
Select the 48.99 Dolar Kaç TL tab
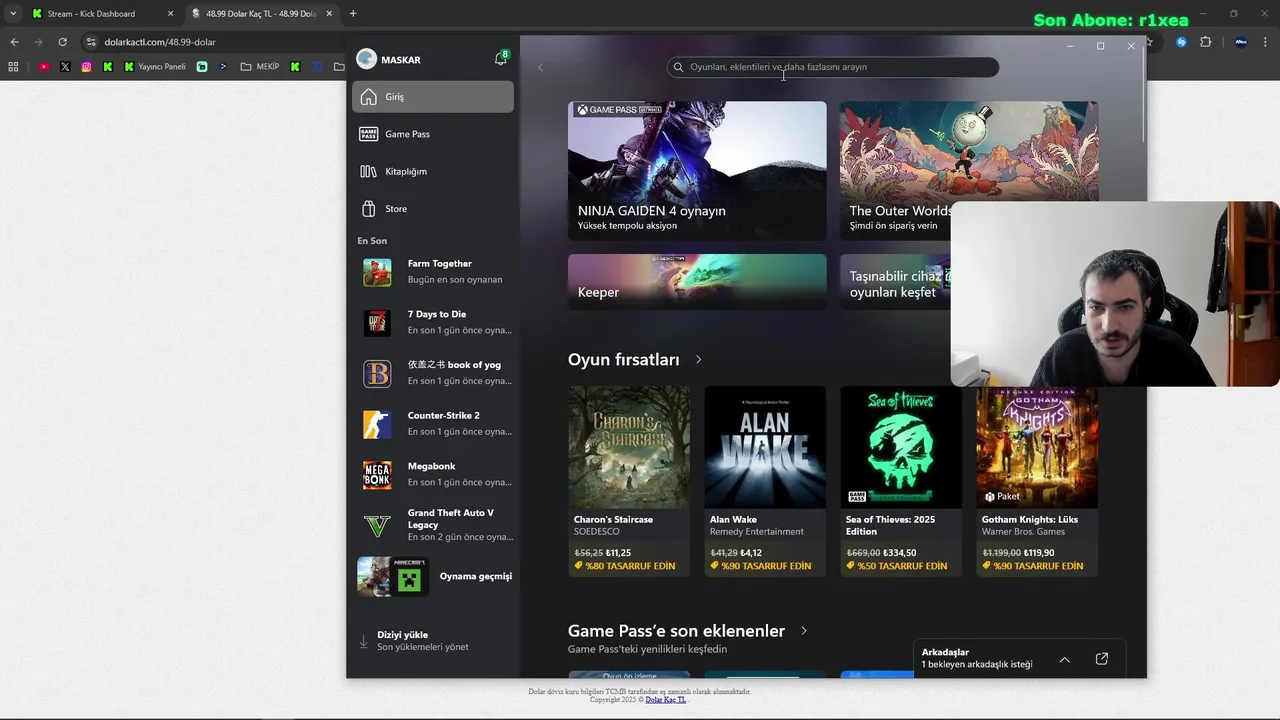click(260, 14)
